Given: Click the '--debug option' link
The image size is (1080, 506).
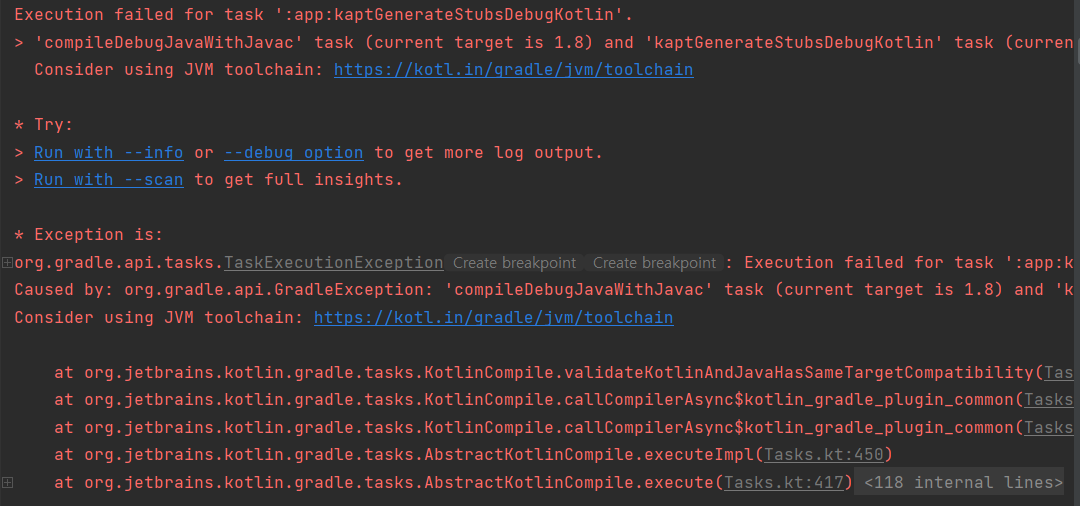Looking at the screenshot, I should tap(293, 152).
